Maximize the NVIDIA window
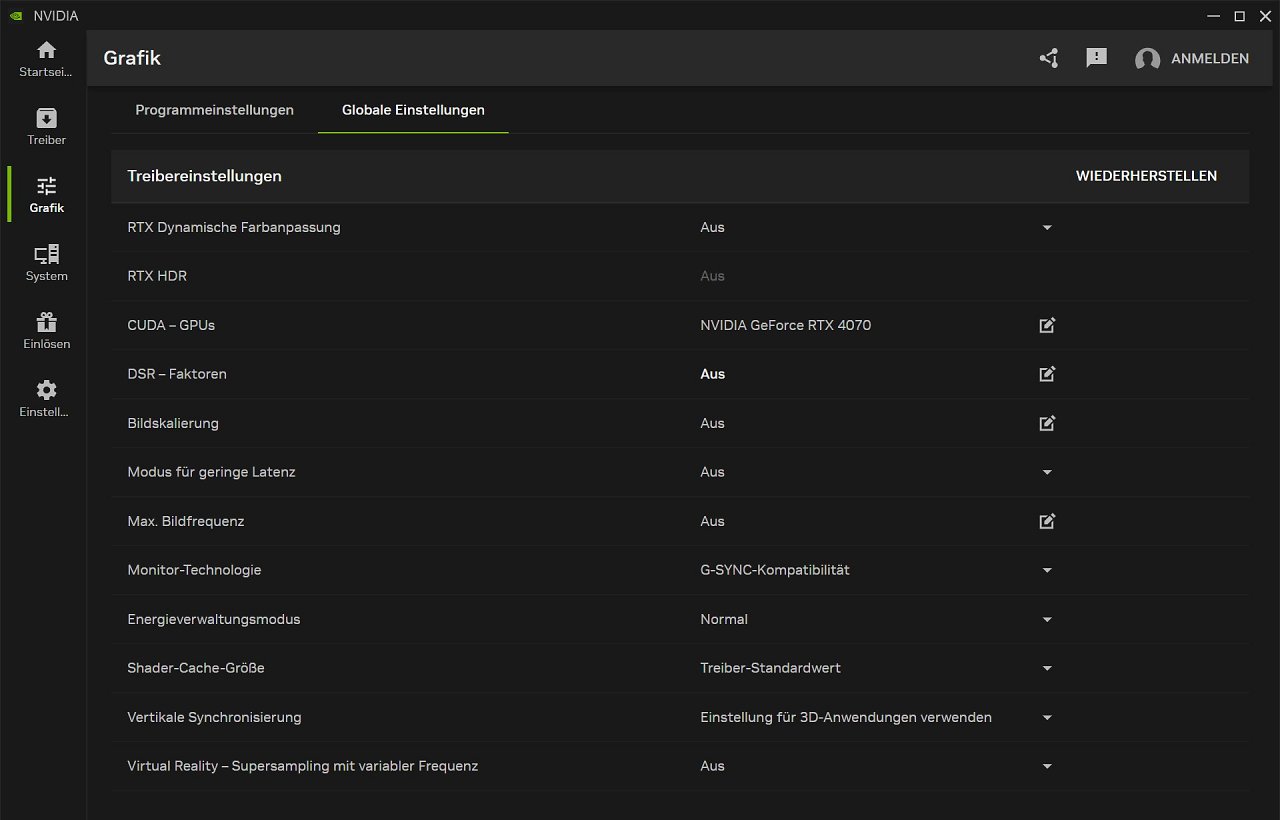 point(1240,16)
